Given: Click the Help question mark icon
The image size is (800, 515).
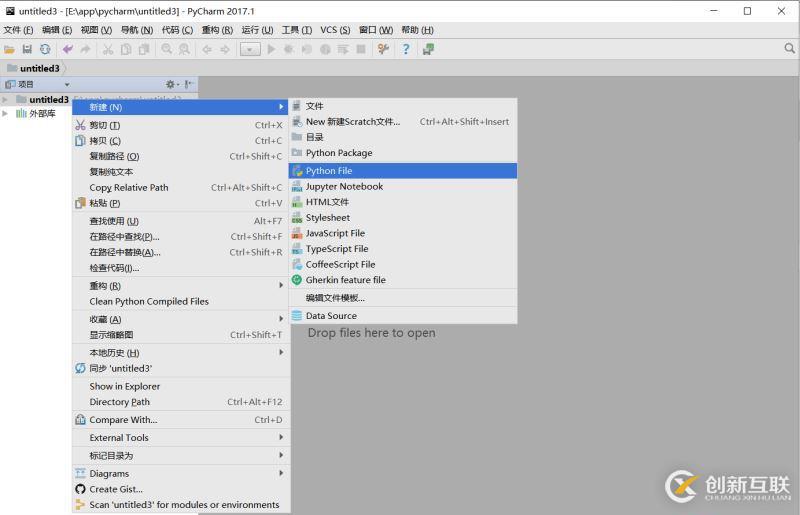Looking at the screenshot, I should point(406,50).
